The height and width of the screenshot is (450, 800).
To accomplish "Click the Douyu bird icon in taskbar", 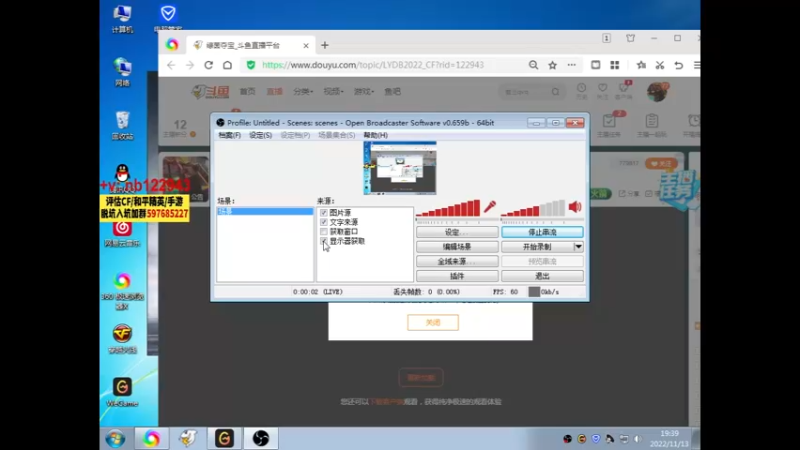I will (x=188, y=438).
